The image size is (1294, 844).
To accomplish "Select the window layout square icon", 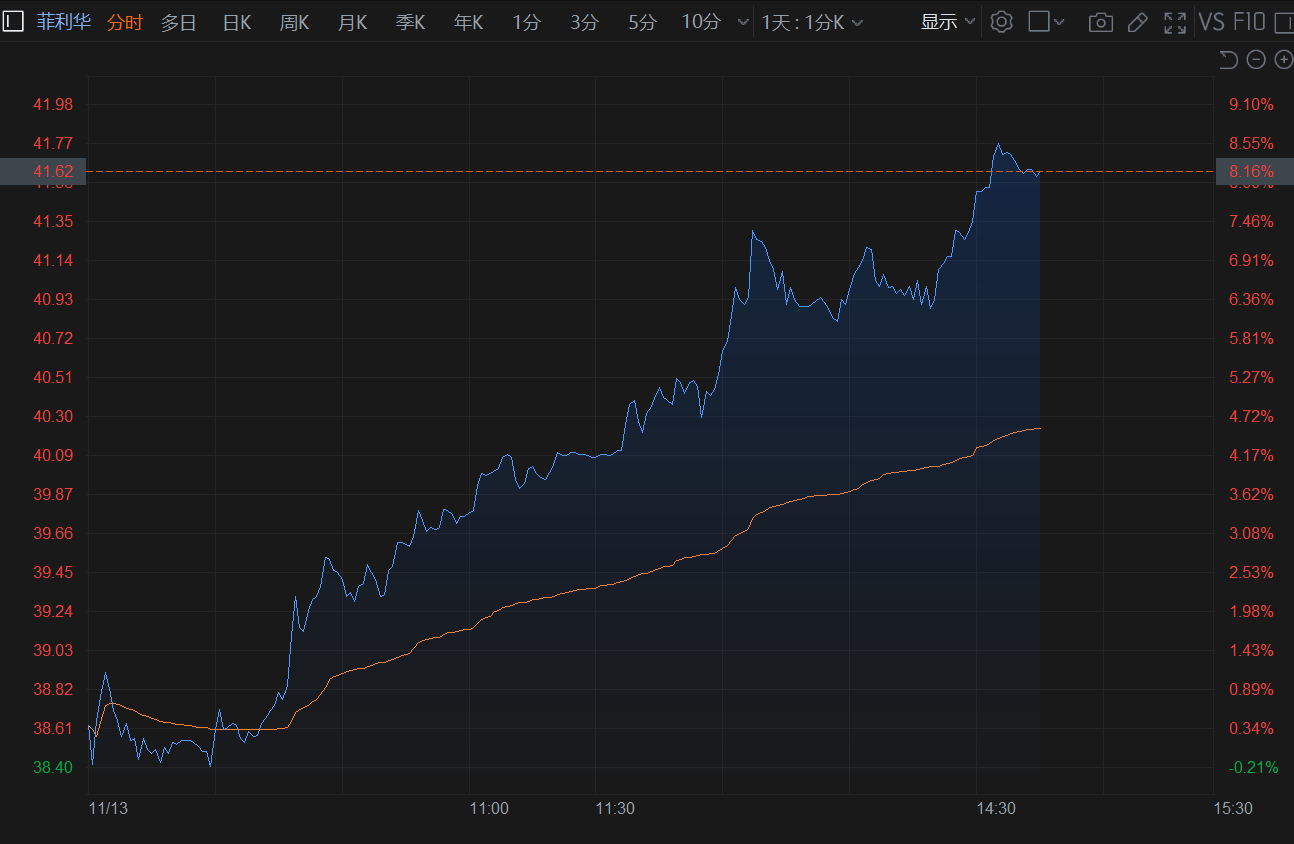I will coord(1038,22).
